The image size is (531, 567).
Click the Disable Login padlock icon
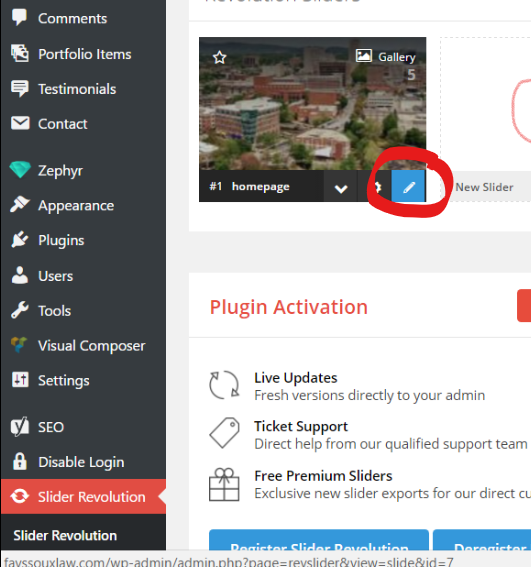pyautogui.click(x=20, y=461)
